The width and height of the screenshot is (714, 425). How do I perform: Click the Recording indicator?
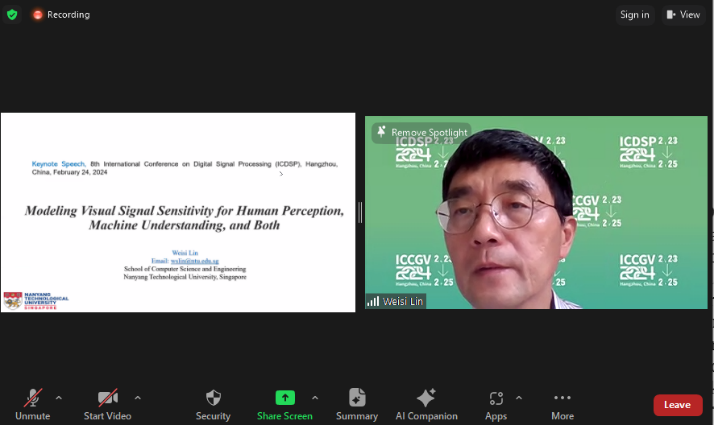tap(60, 14)
